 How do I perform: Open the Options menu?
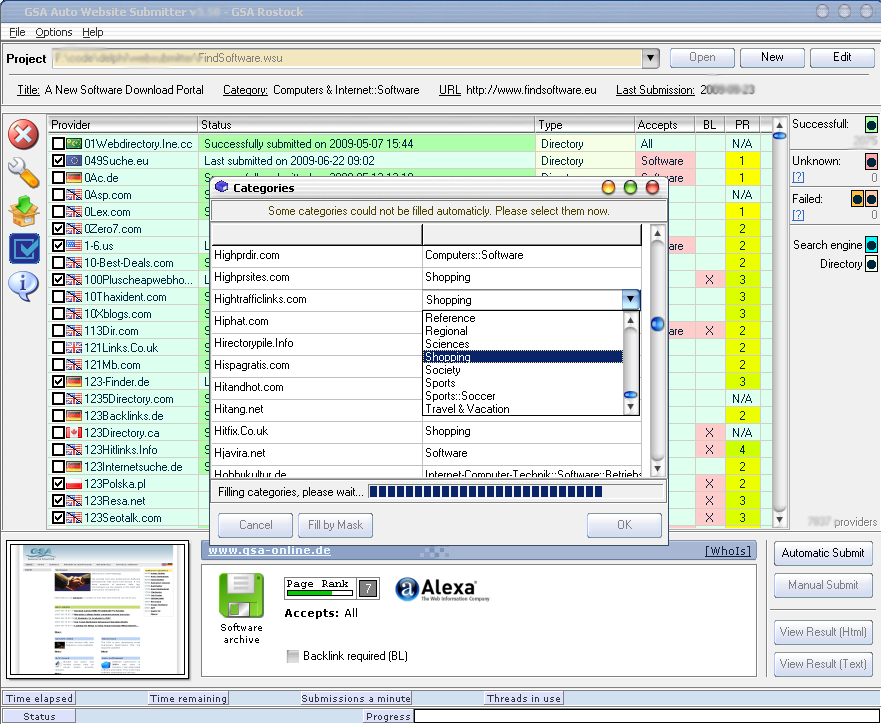click(x=54, y=33)
